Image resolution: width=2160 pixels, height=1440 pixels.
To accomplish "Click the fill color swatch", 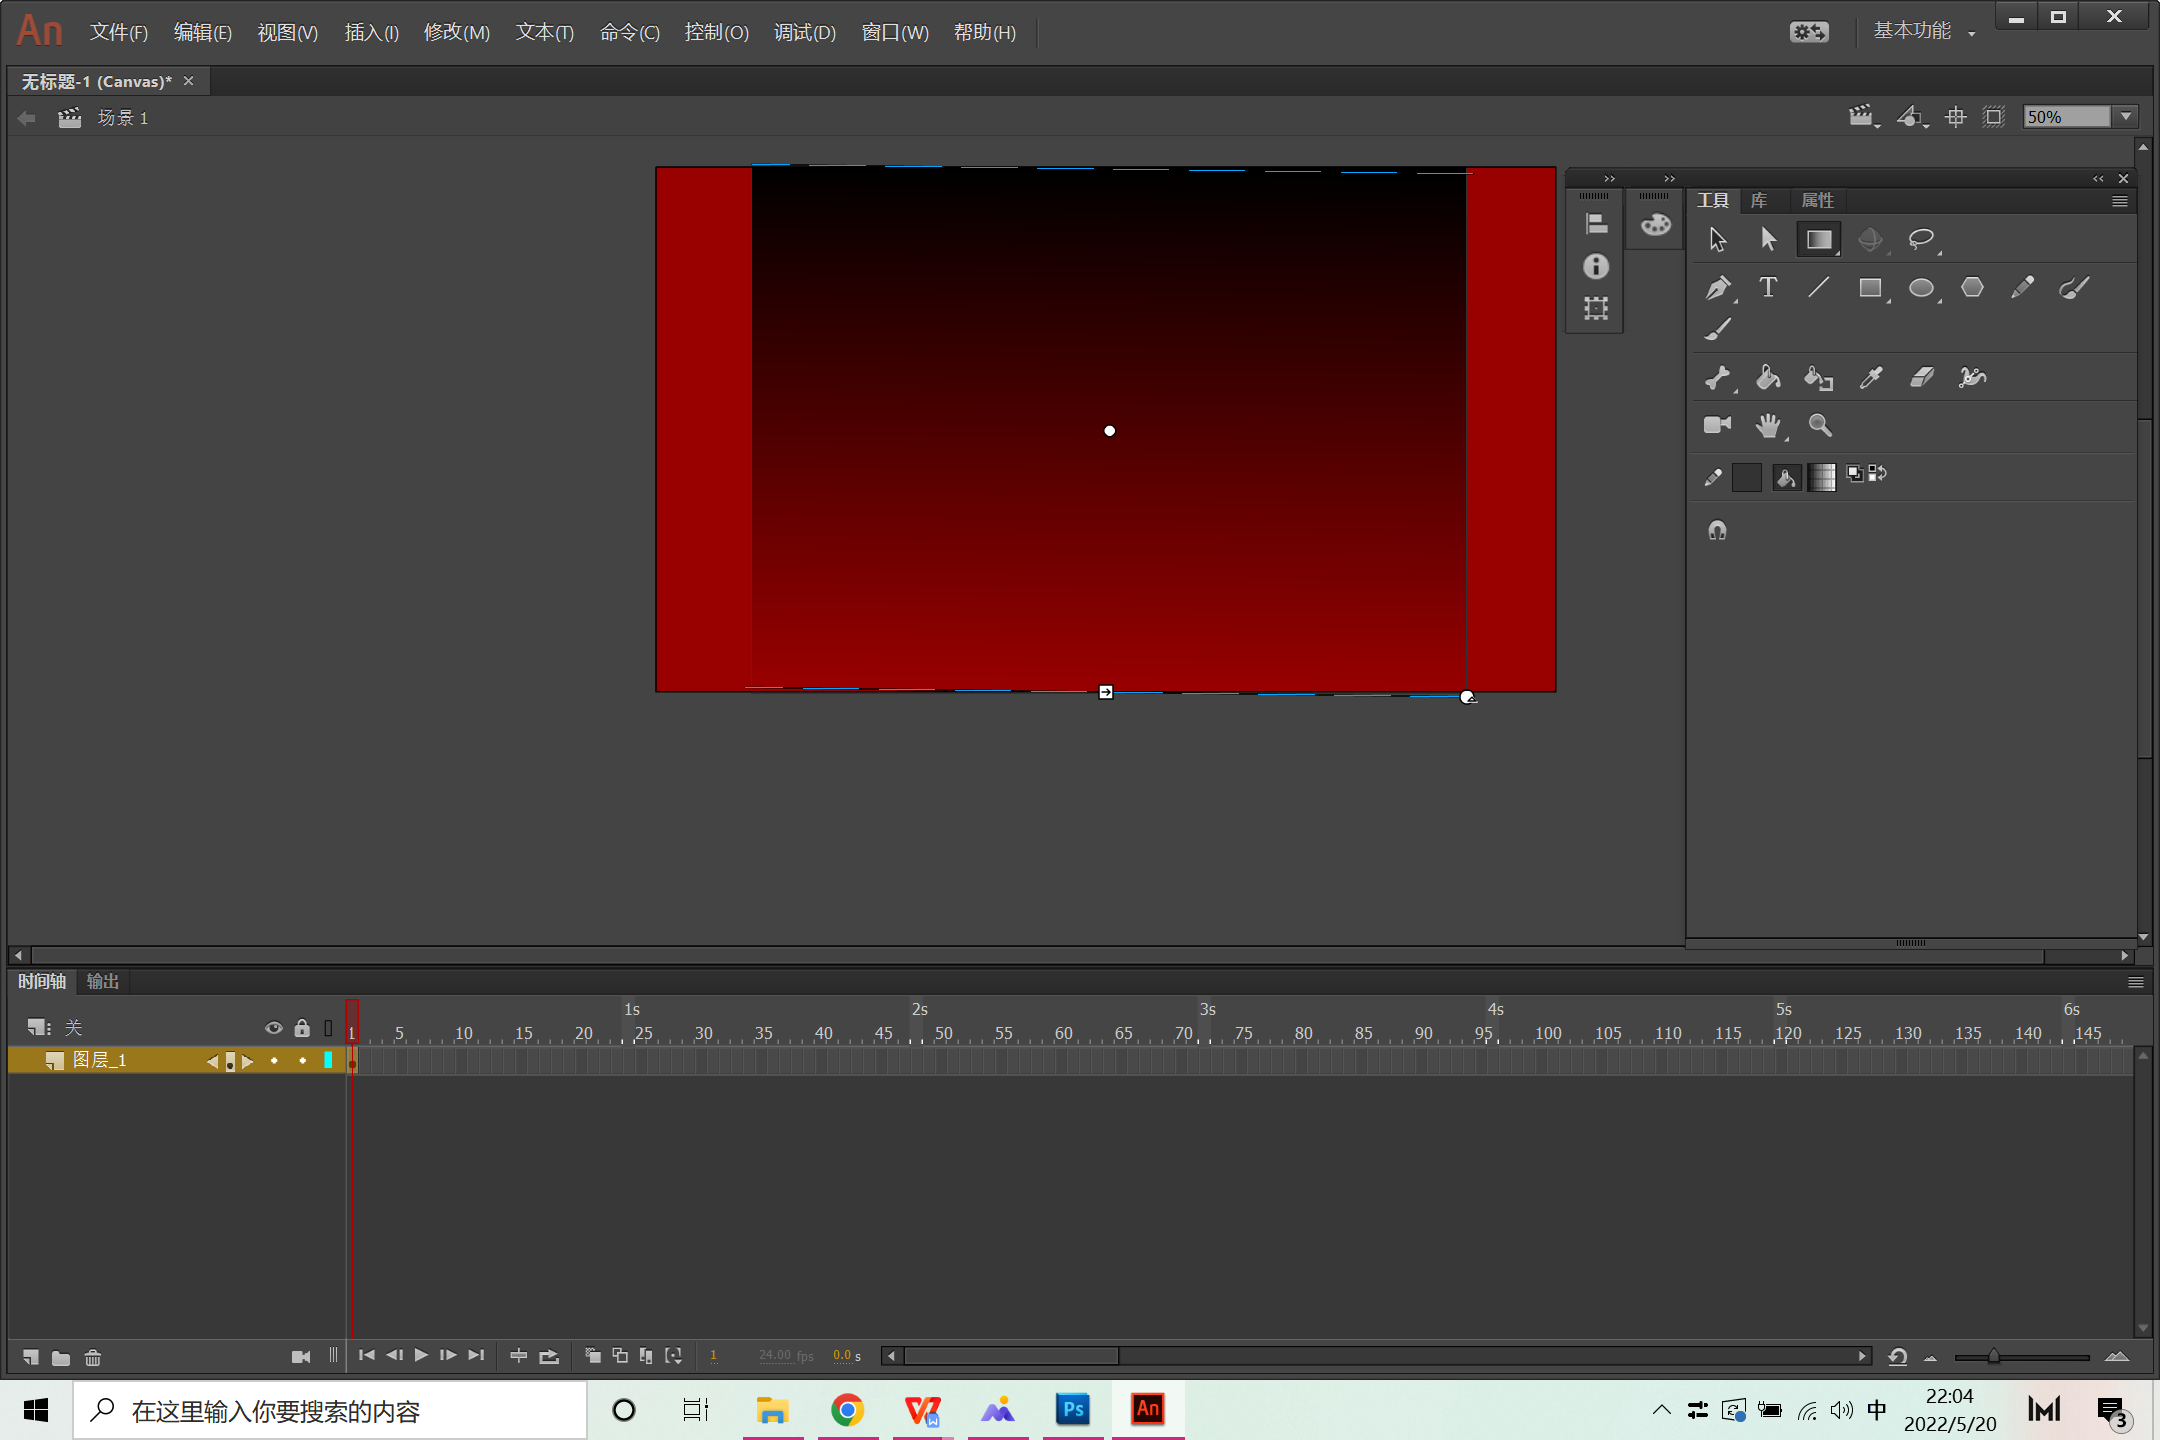I will coord(1821,477).
